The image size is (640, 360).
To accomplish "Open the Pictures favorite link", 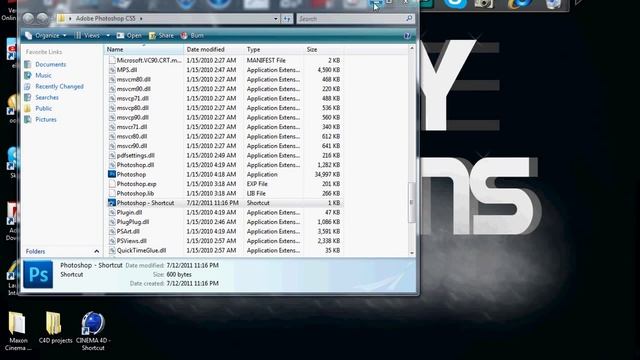I will (x=46, y=120).
